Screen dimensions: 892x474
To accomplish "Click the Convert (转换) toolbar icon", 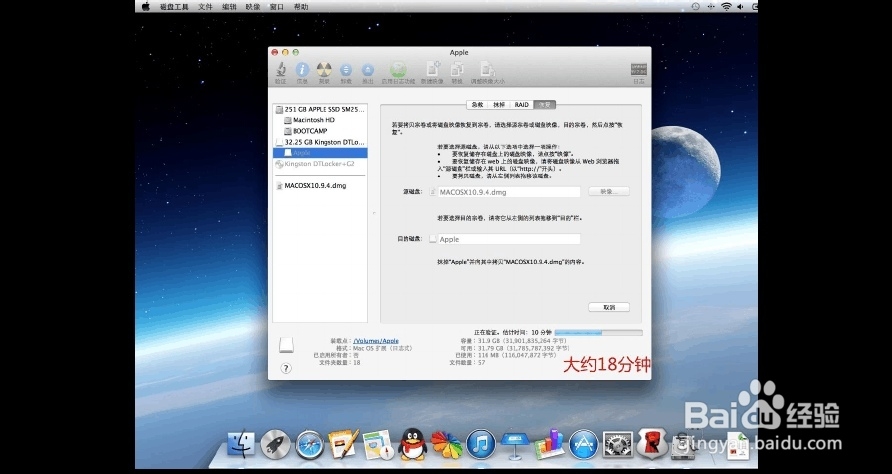I will [457, 71].
